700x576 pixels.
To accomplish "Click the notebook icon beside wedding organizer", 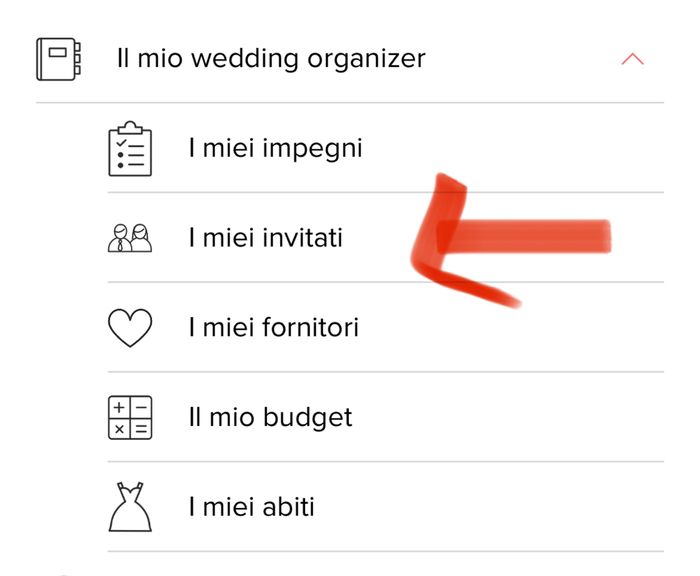I will (x=58, y=58).
